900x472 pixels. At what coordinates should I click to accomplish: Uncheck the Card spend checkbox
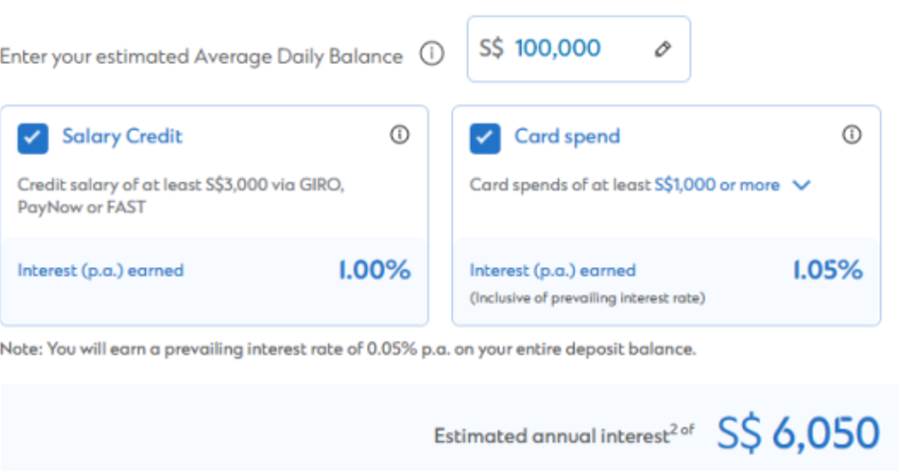click(x=485, y=138)
